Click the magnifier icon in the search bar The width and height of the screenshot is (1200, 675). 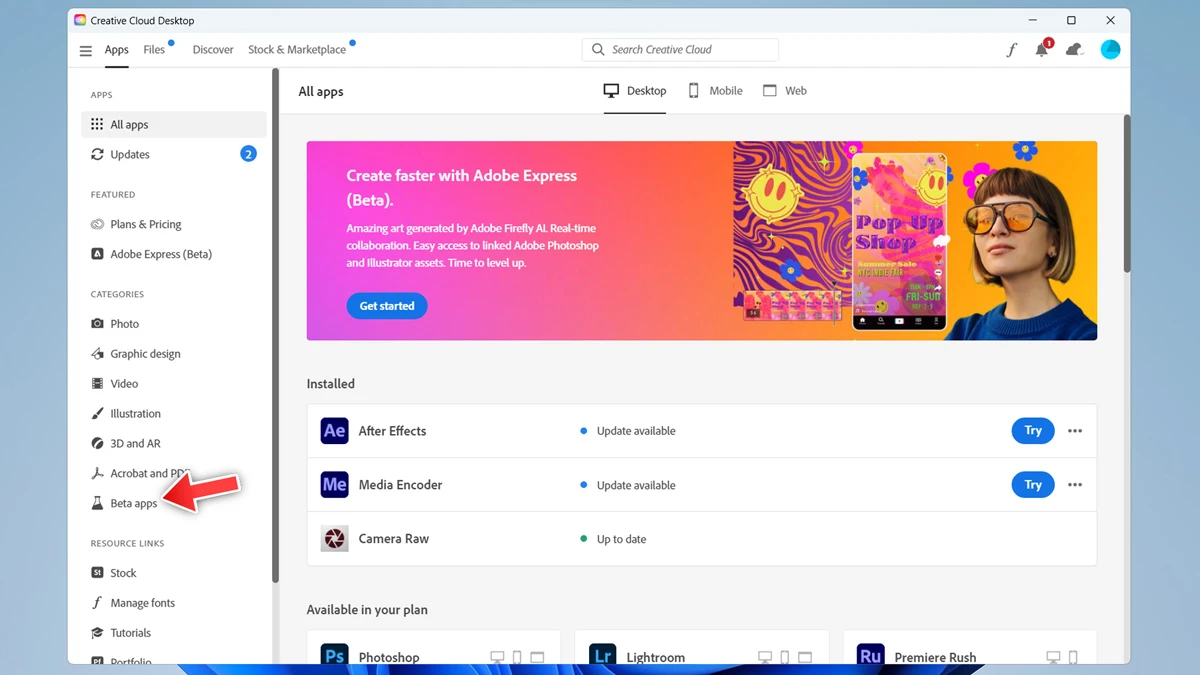point(598,49)
